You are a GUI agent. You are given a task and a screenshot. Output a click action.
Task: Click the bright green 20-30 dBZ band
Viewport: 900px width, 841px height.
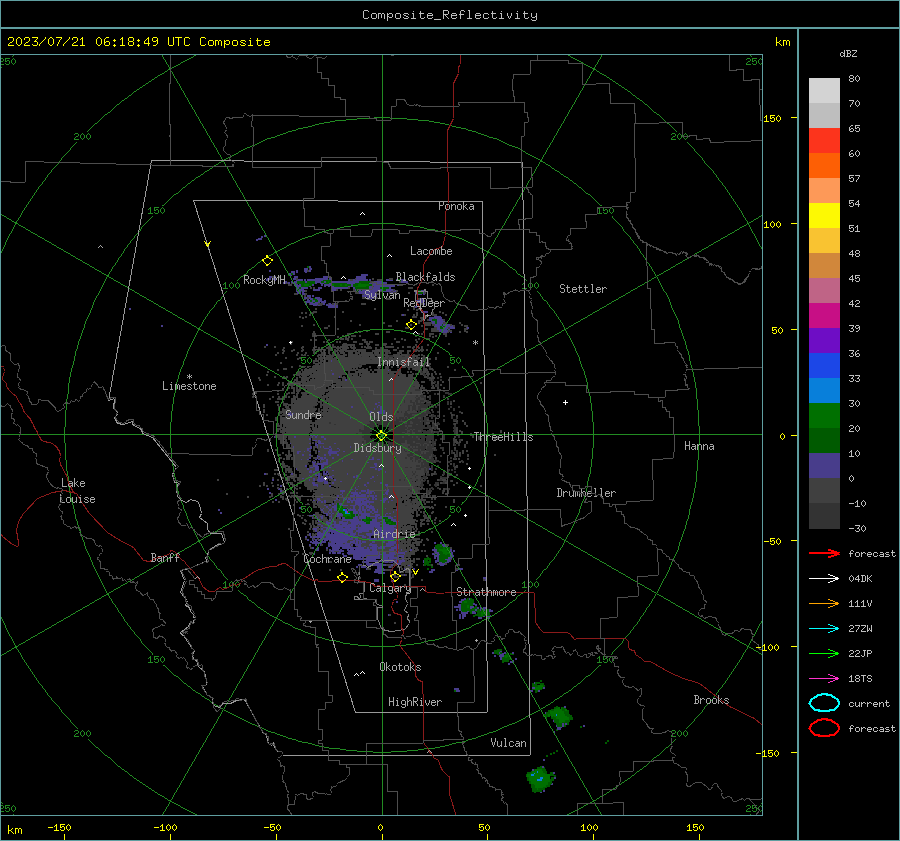(x=824, y=416)
